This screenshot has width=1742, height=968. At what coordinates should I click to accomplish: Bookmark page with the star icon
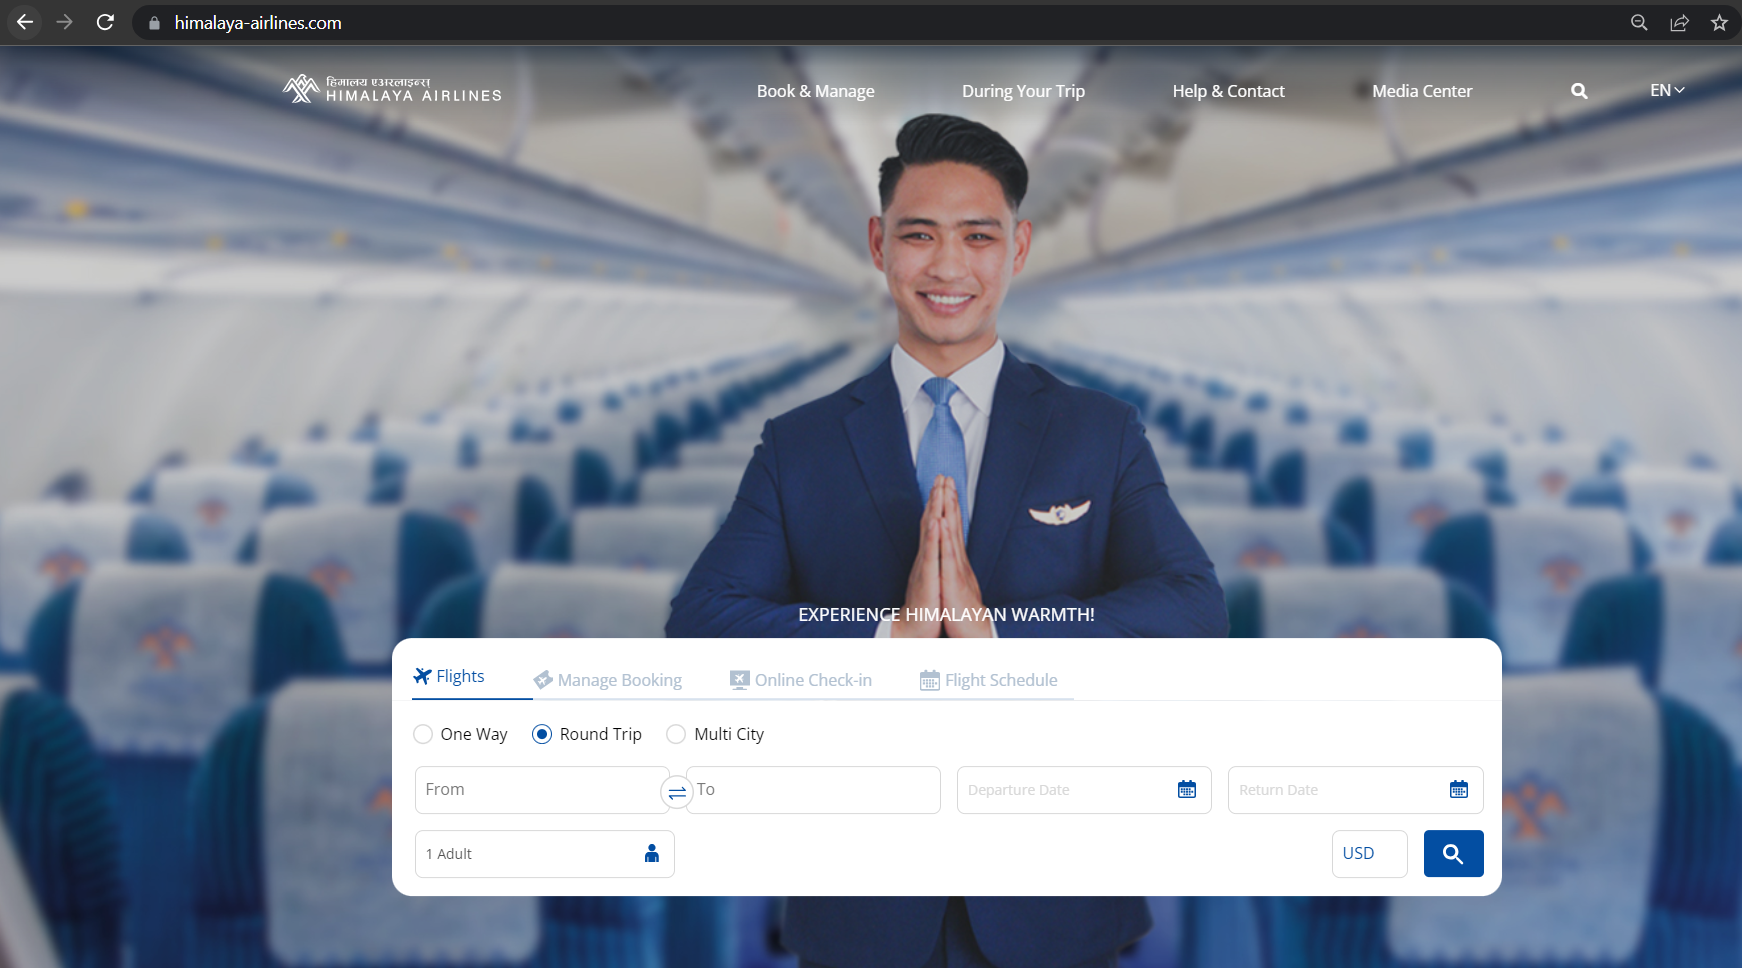1719,22
